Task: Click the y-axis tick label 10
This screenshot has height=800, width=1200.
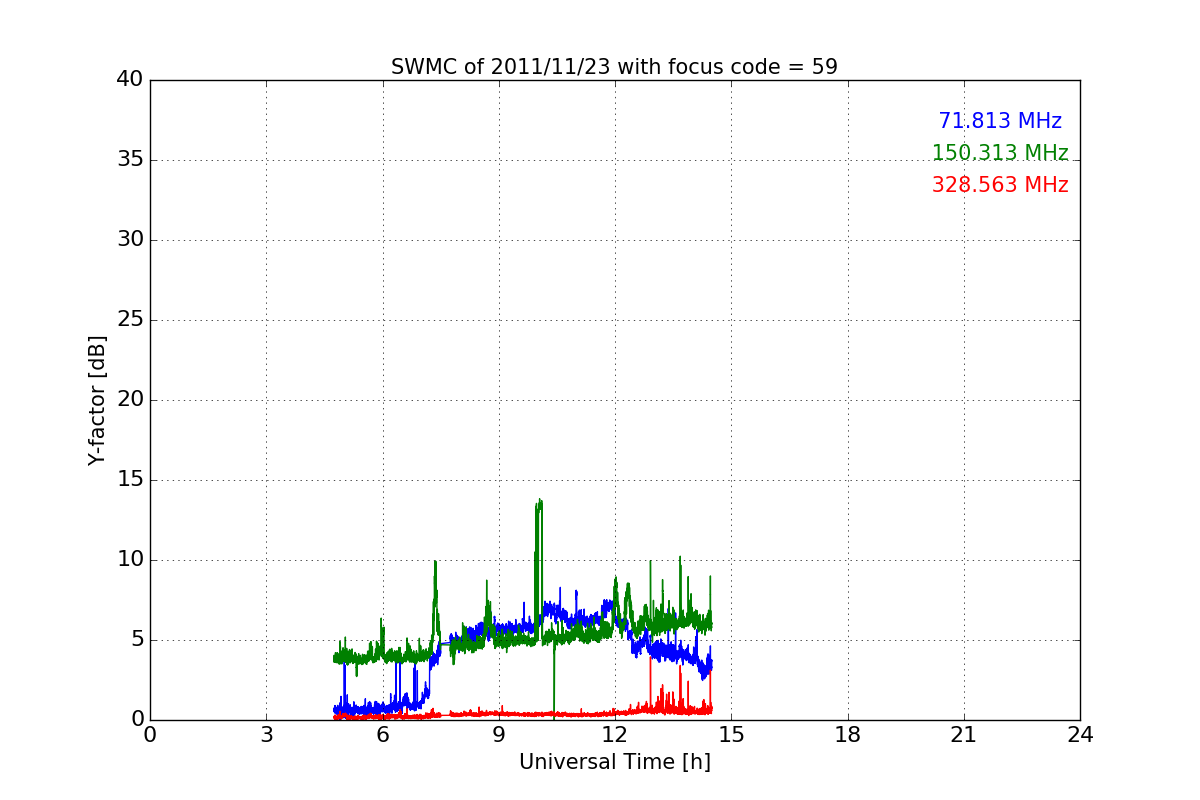Action: (130, 560)
